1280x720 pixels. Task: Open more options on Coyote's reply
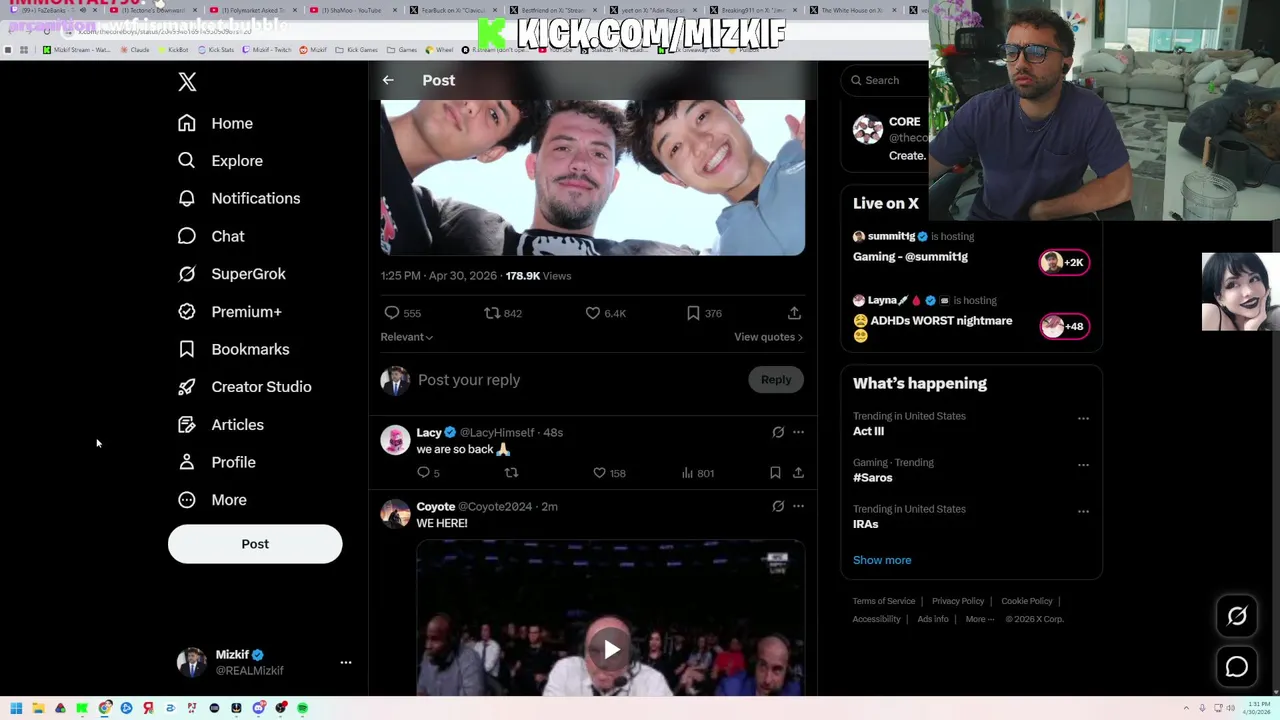tap(798, 506)
